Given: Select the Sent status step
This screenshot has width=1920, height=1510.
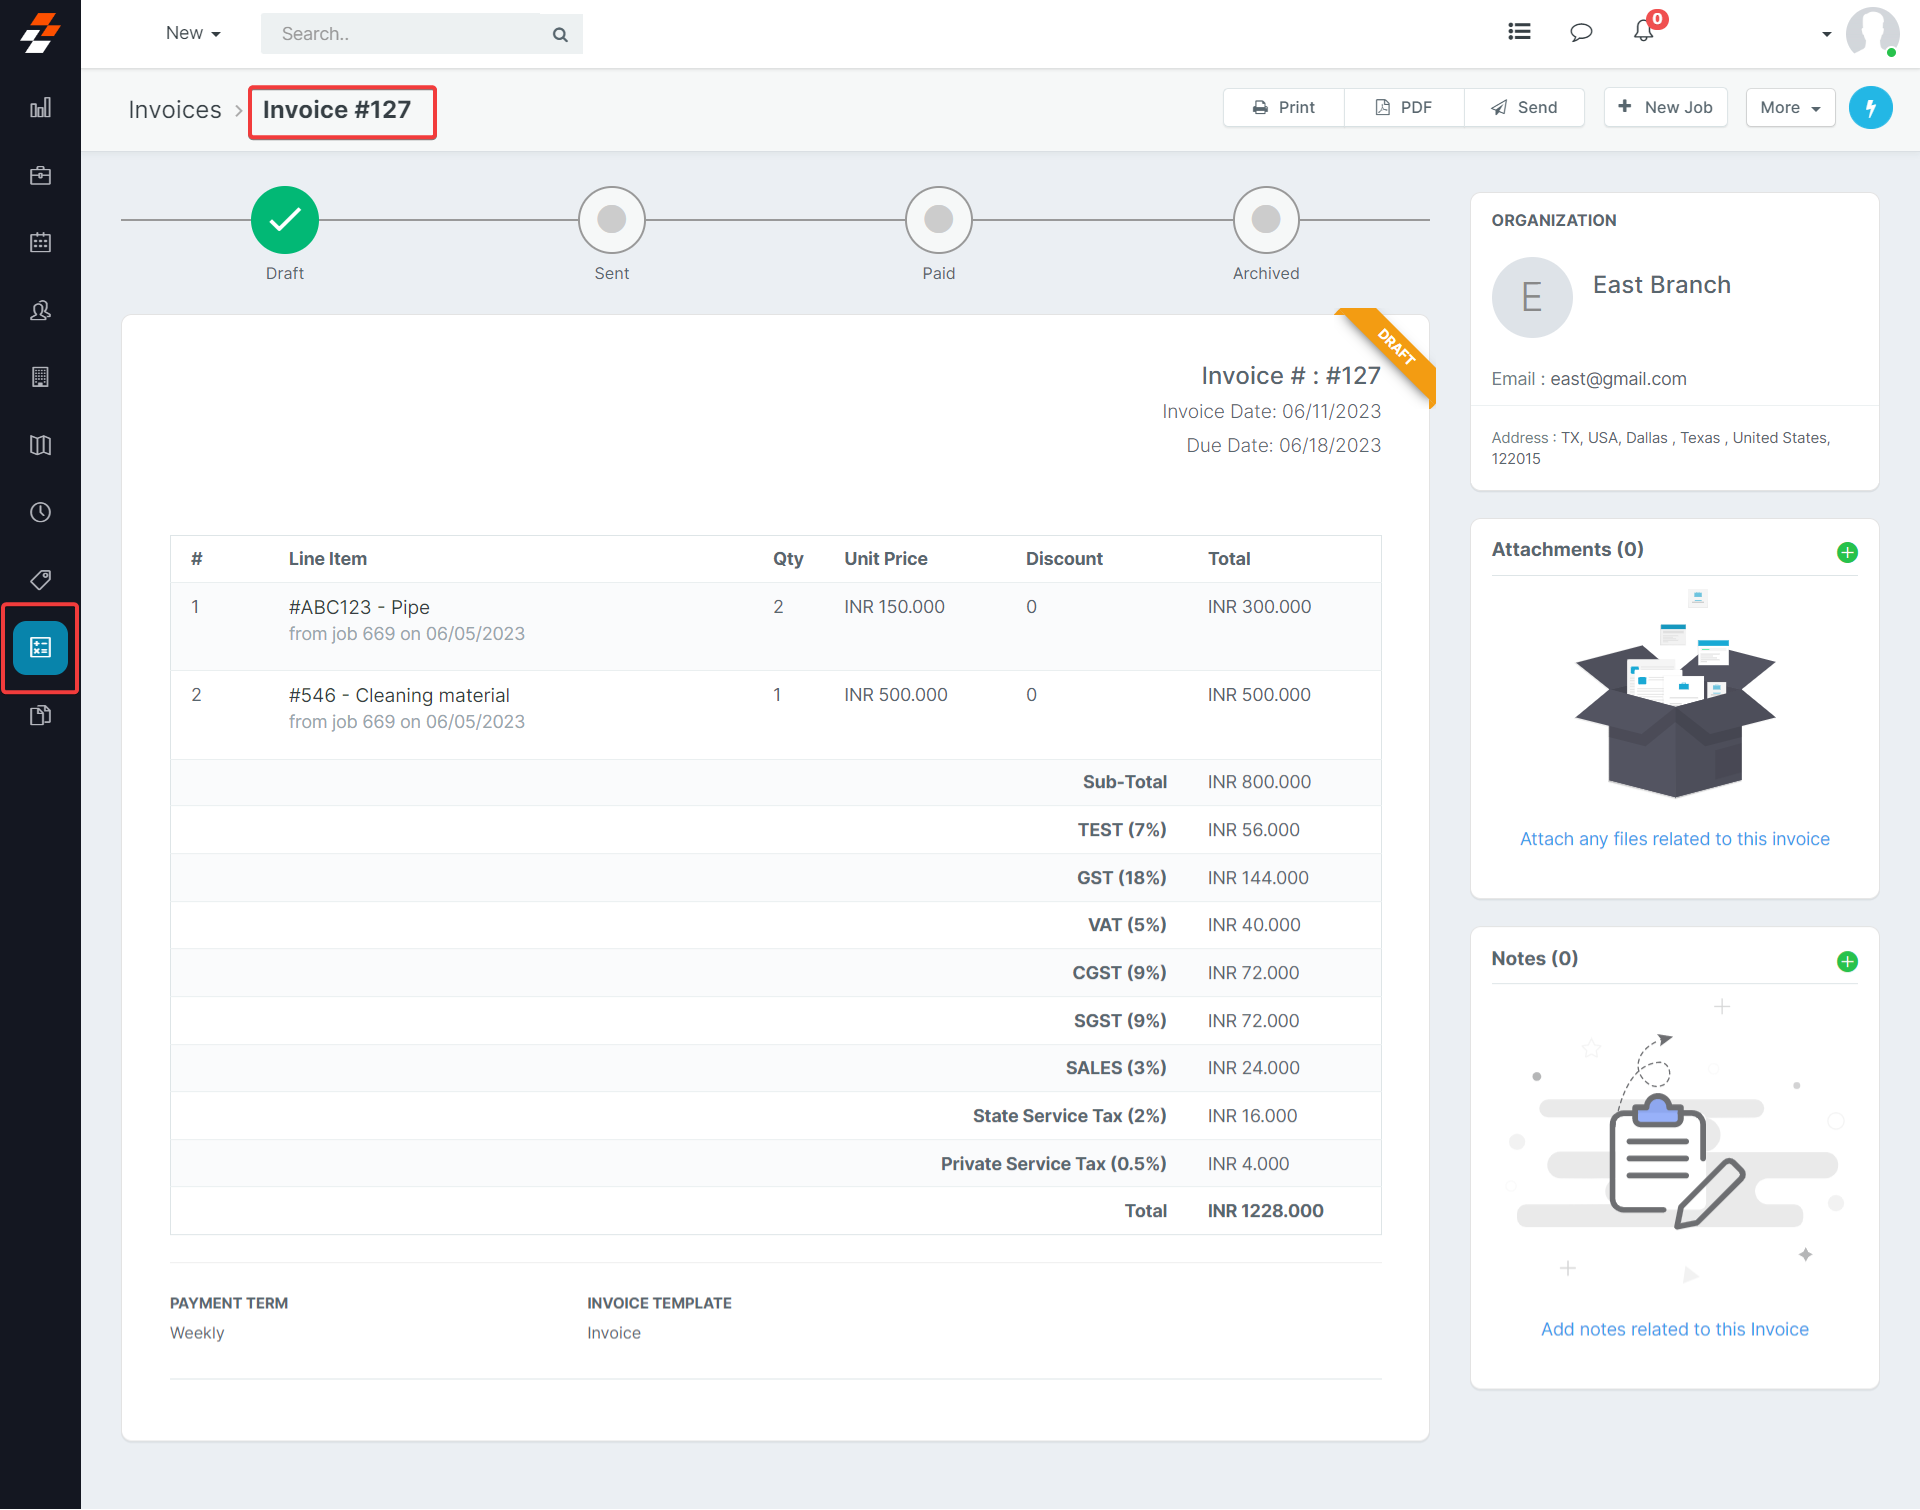Looking at the screenshot, I should pos(611,220).
